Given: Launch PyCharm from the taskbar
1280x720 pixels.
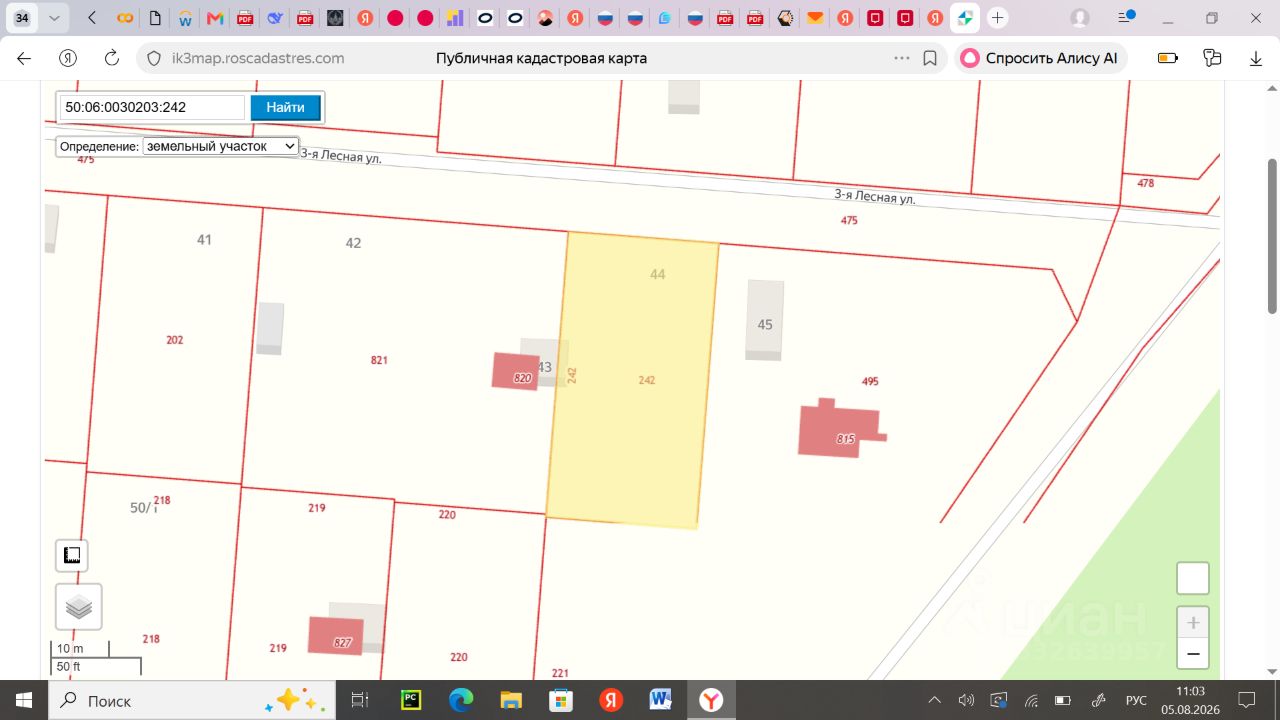Looking at the screenshot, I should pos(411,700).
